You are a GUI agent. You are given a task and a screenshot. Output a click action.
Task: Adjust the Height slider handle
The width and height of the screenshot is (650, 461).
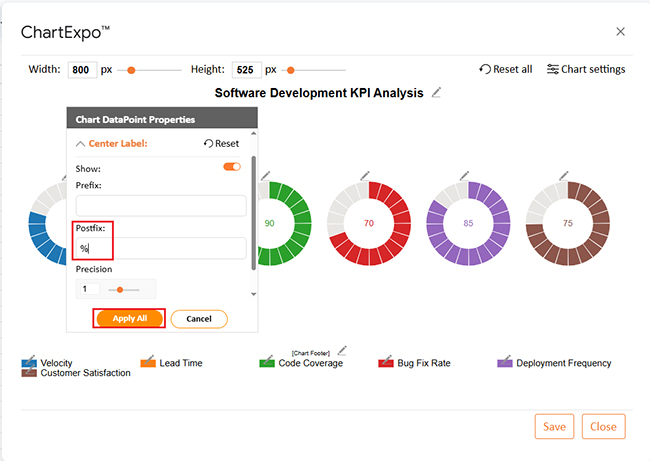[291, 70]
